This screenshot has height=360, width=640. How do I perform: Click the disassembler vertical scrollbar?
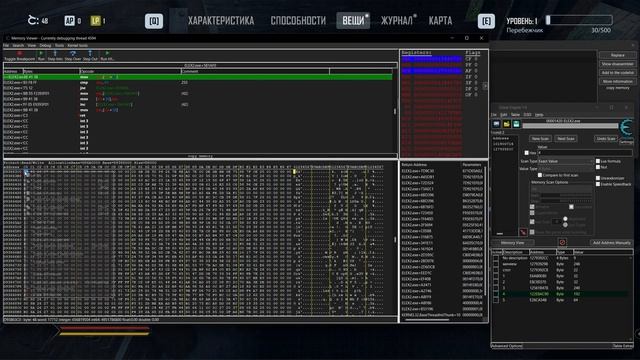pos(395,111)
